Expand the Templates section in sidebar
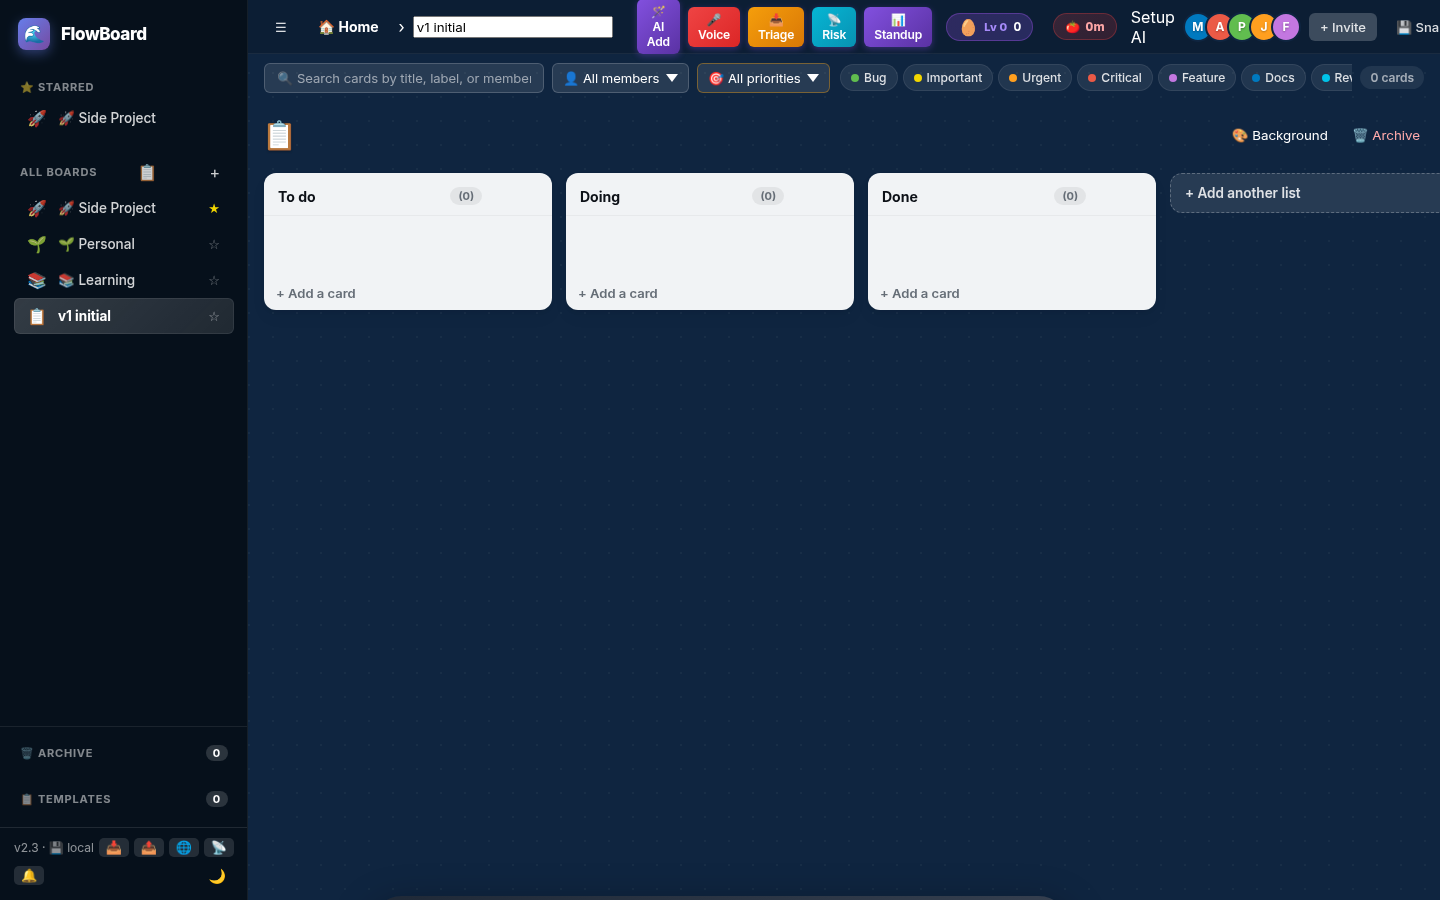Image resolution: width=1440 pixels, height=900 pixels. pos(124,799)
